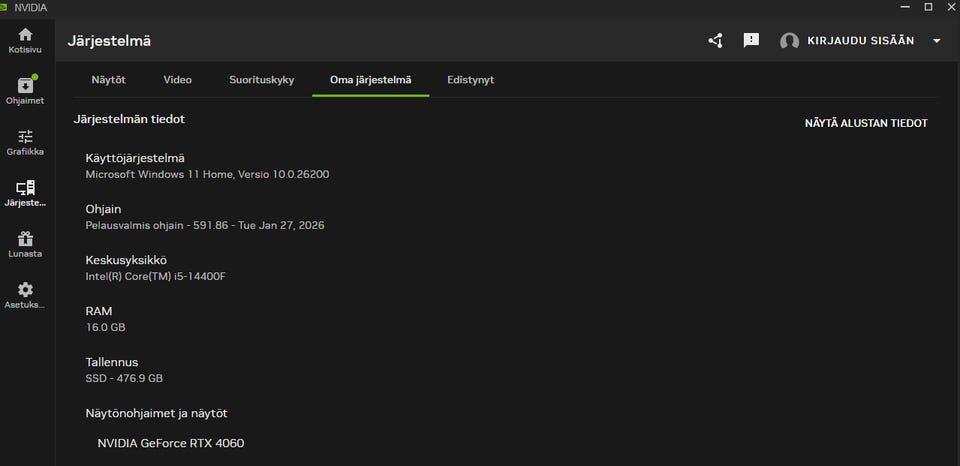Click Intel Core i5-14400F text

click(156, 276)
